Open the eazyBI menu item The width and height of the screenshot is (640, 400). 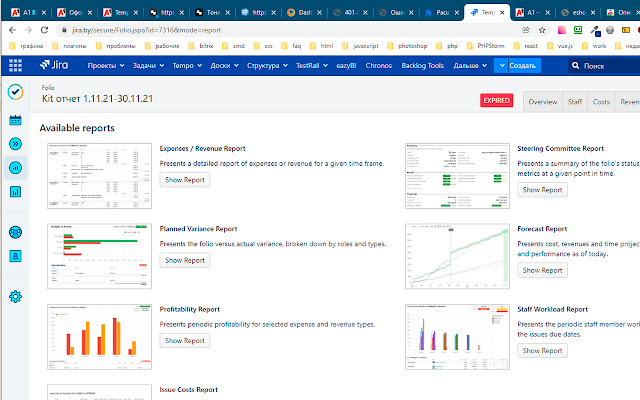346,65
